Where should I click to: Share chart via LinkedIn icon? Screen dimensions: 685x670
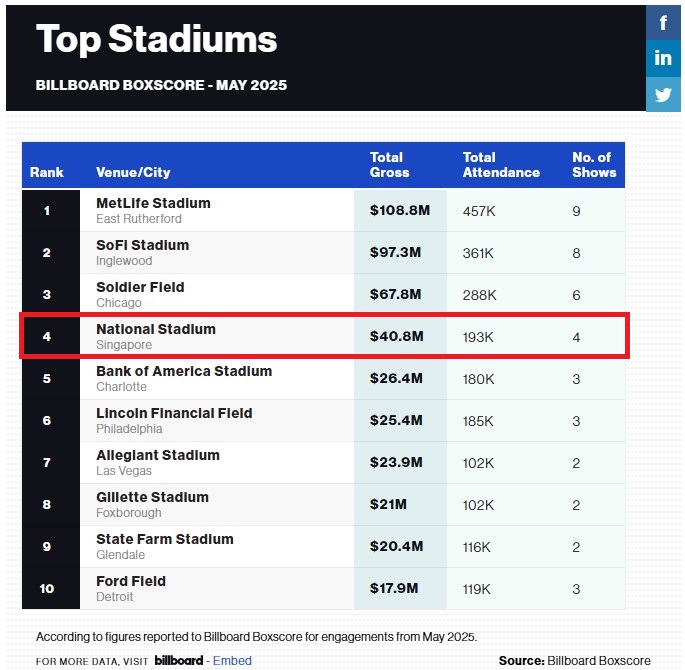coord(663,58)
